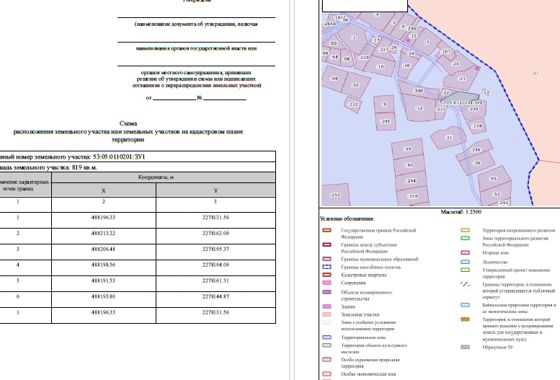Click parcel '236' on the map
Viewport: 560px width, 380px height.
coord(476,150)
